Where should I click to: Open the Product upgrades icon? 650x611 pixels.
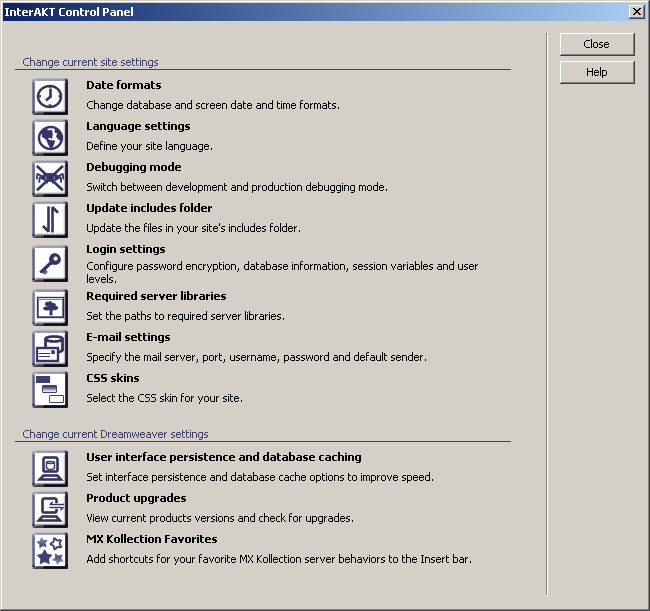coord(49,509)
